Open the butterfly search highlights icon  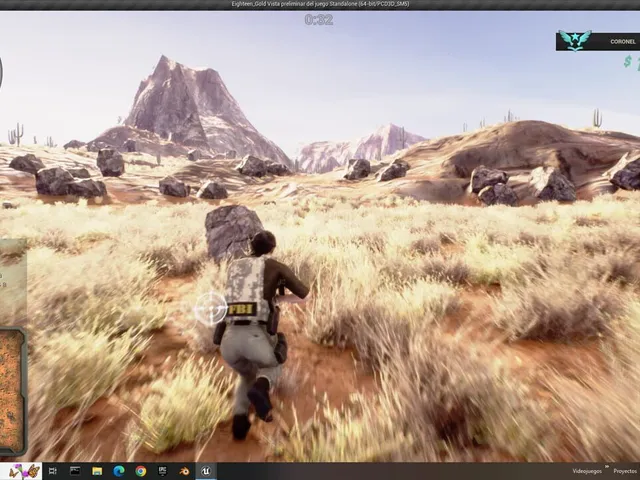coord(24,471)
